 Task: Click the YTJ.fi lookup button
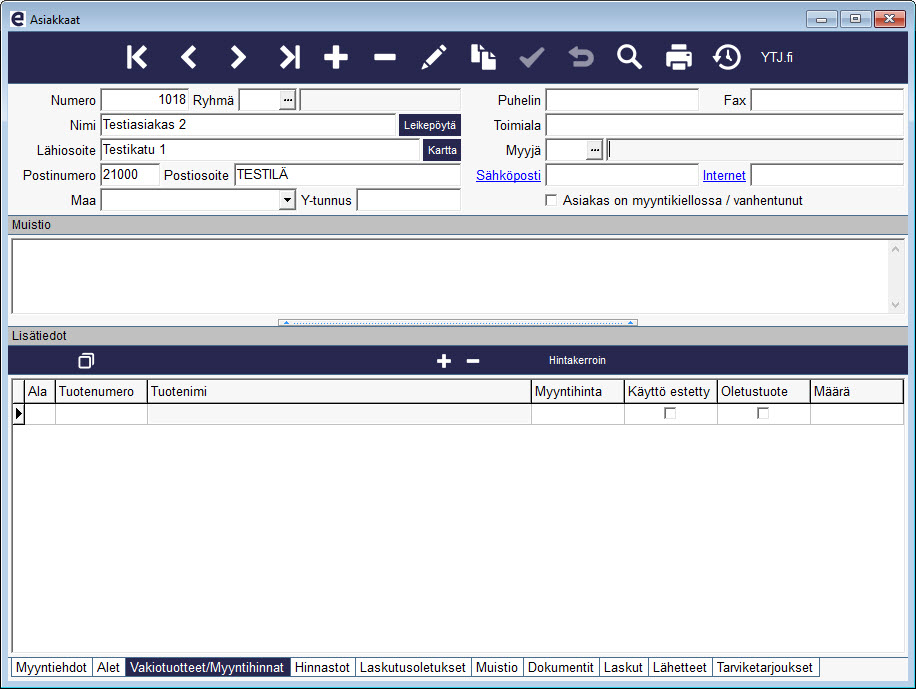(776, 57)
